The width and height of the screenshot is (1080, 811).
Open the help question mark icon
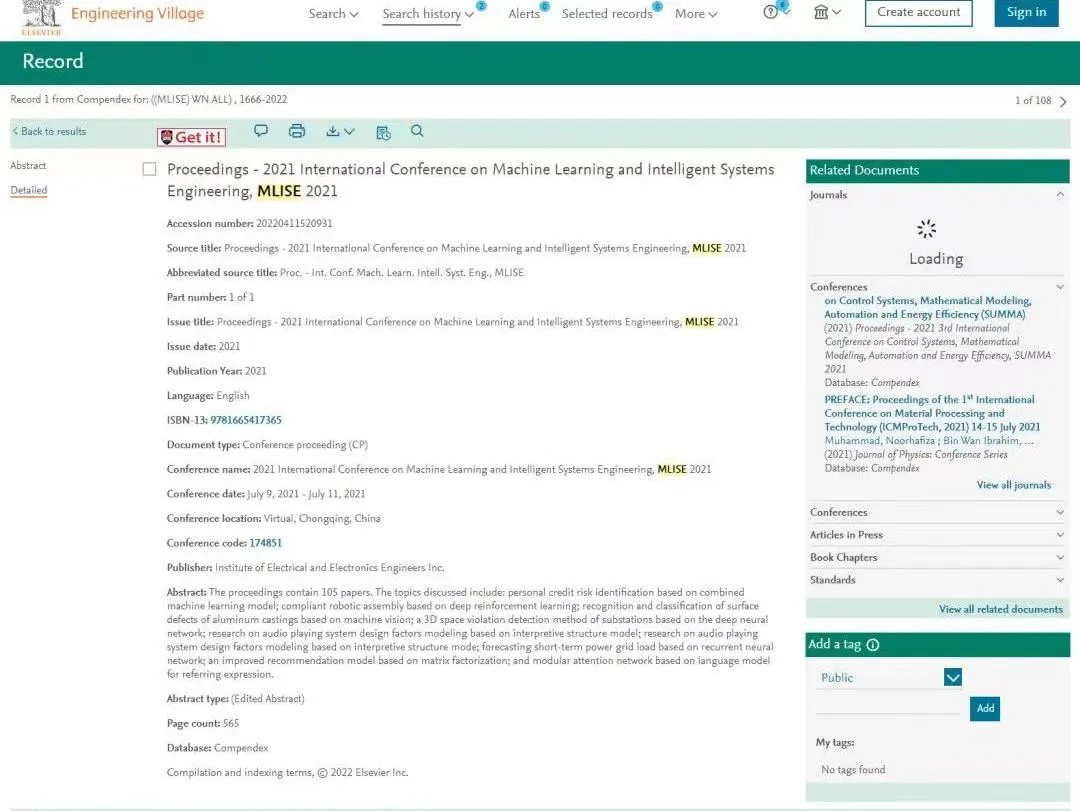point(771,12)
